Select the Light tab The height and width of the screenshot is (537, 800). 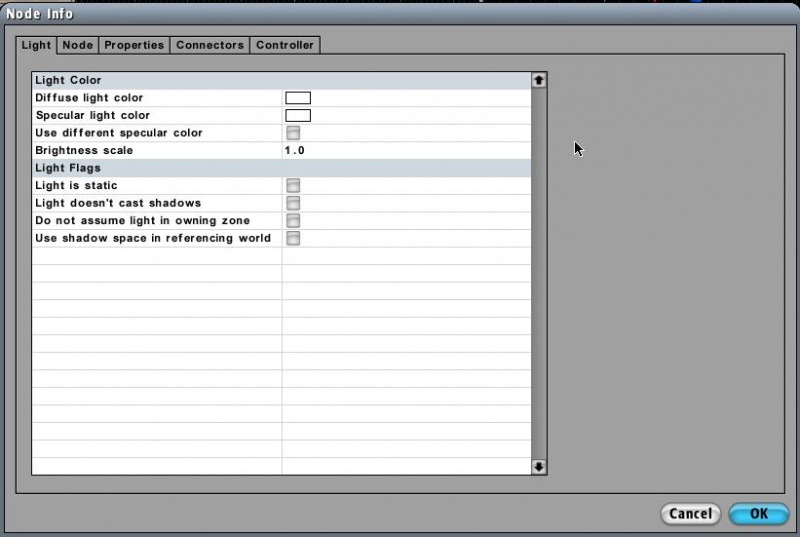click(36, 45)
